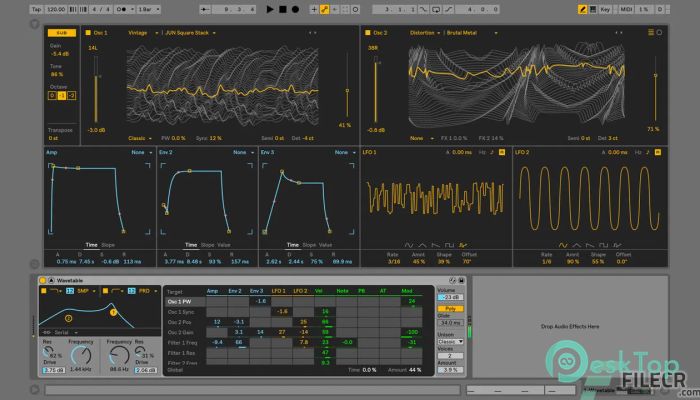Toggle the Key map mode button
This screenshot has height=400, width=700.
click(605, 9)
